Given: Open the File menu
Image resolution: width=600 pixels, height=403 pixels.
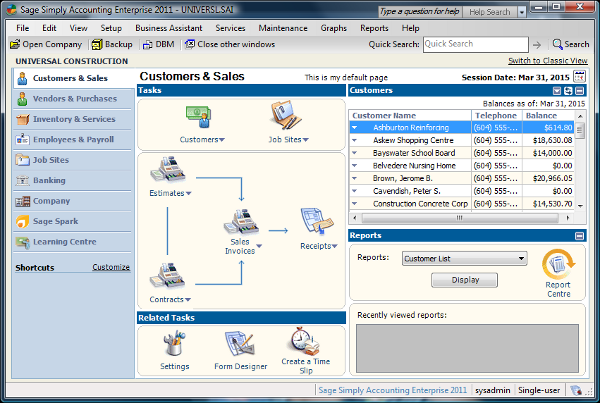Looking at the screenshot, I should [x=23, y=28].
